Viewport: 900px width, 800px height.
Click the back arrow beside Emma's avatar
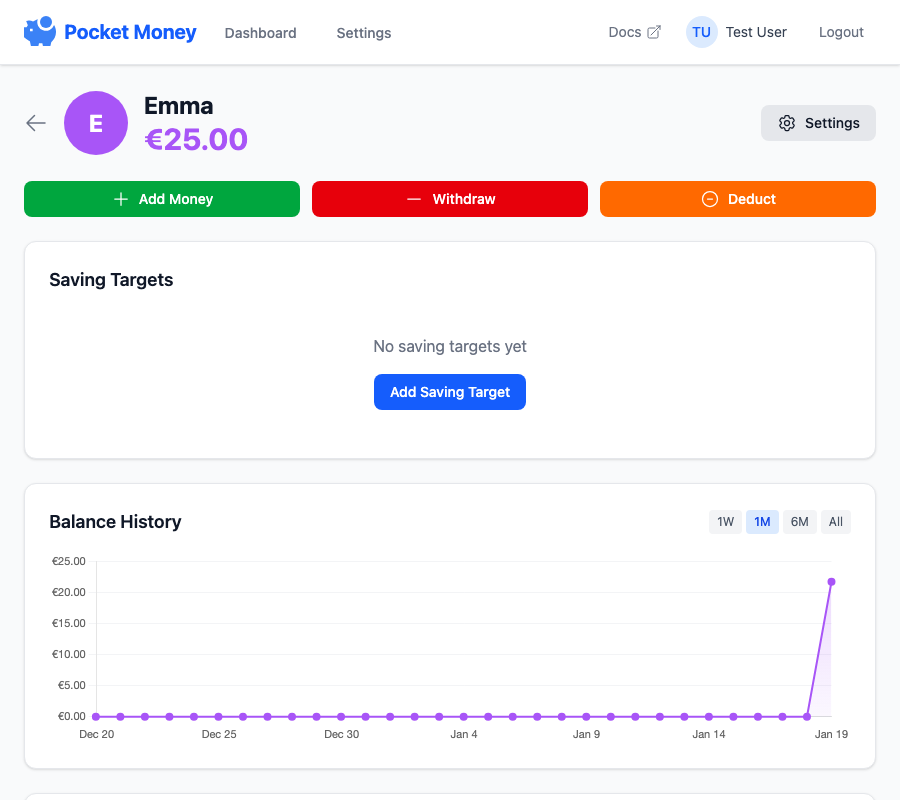coord(36,123)
